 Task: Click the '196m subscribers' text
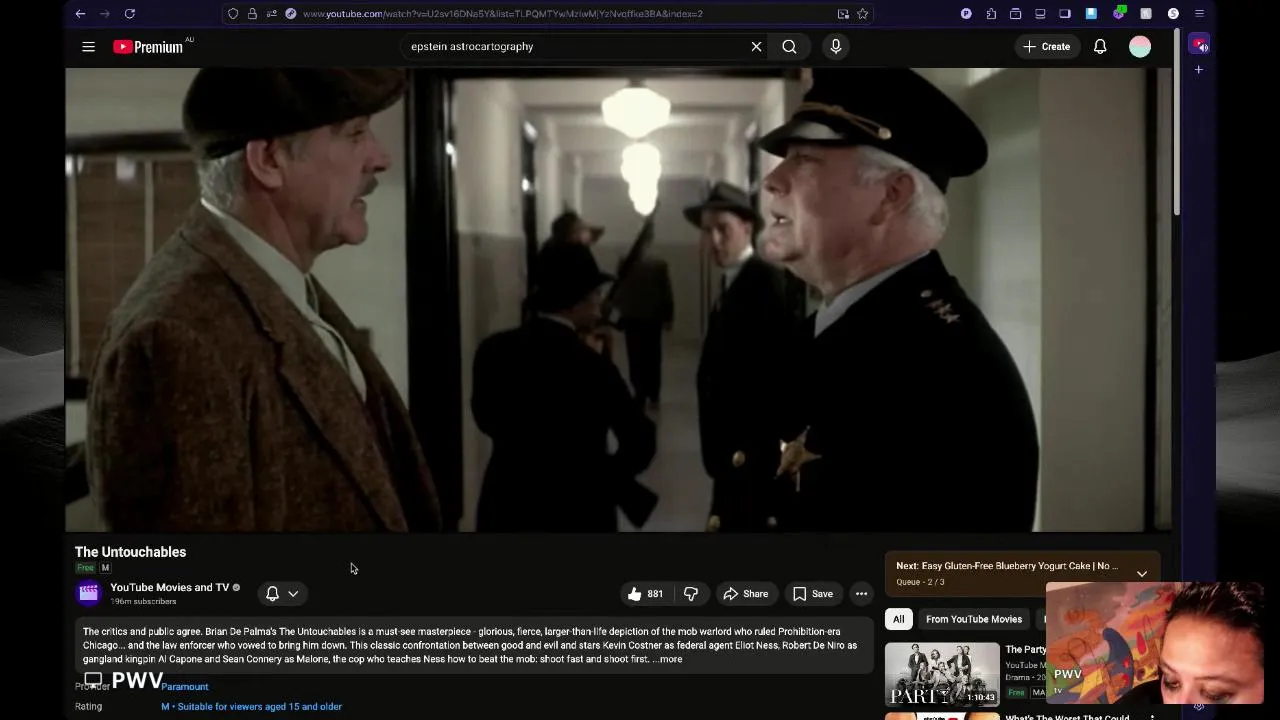point(143,602)
